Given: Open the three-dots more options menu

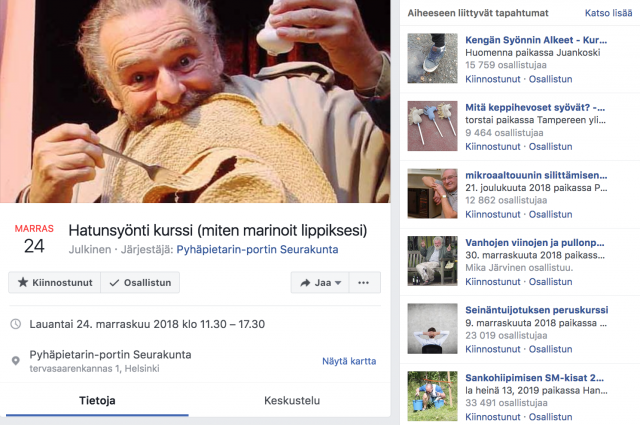Looking at the screenshot, I should click(362, 283).
